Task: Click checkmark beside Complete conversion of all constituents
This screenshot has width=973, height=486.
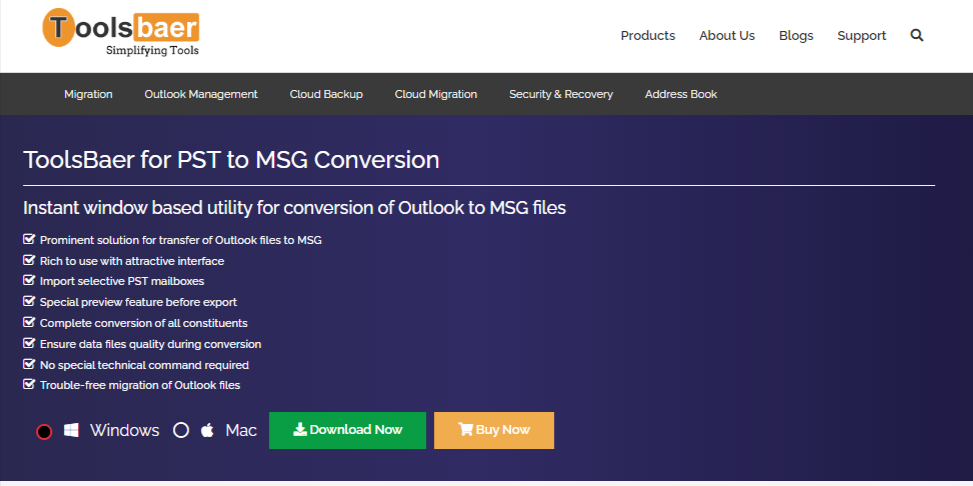Action: [29, 322]
